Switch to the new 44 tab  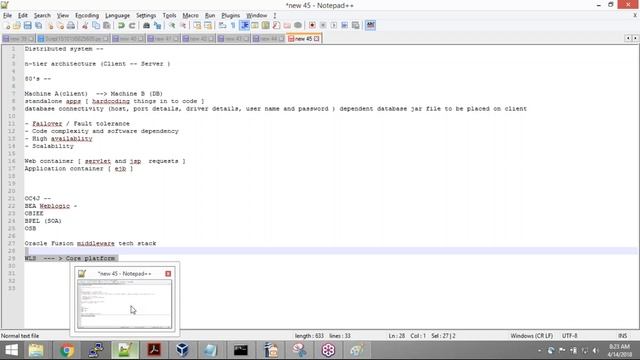(268, 38)
